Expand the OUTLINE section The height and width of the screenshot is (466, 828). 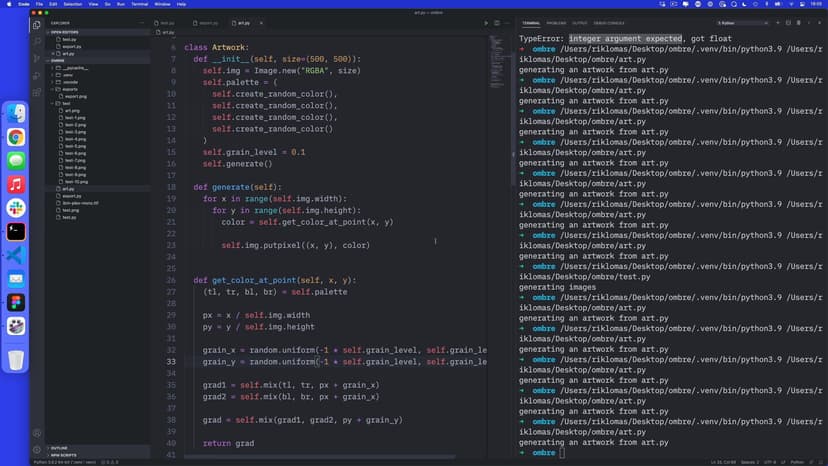[x=58, y=447]
